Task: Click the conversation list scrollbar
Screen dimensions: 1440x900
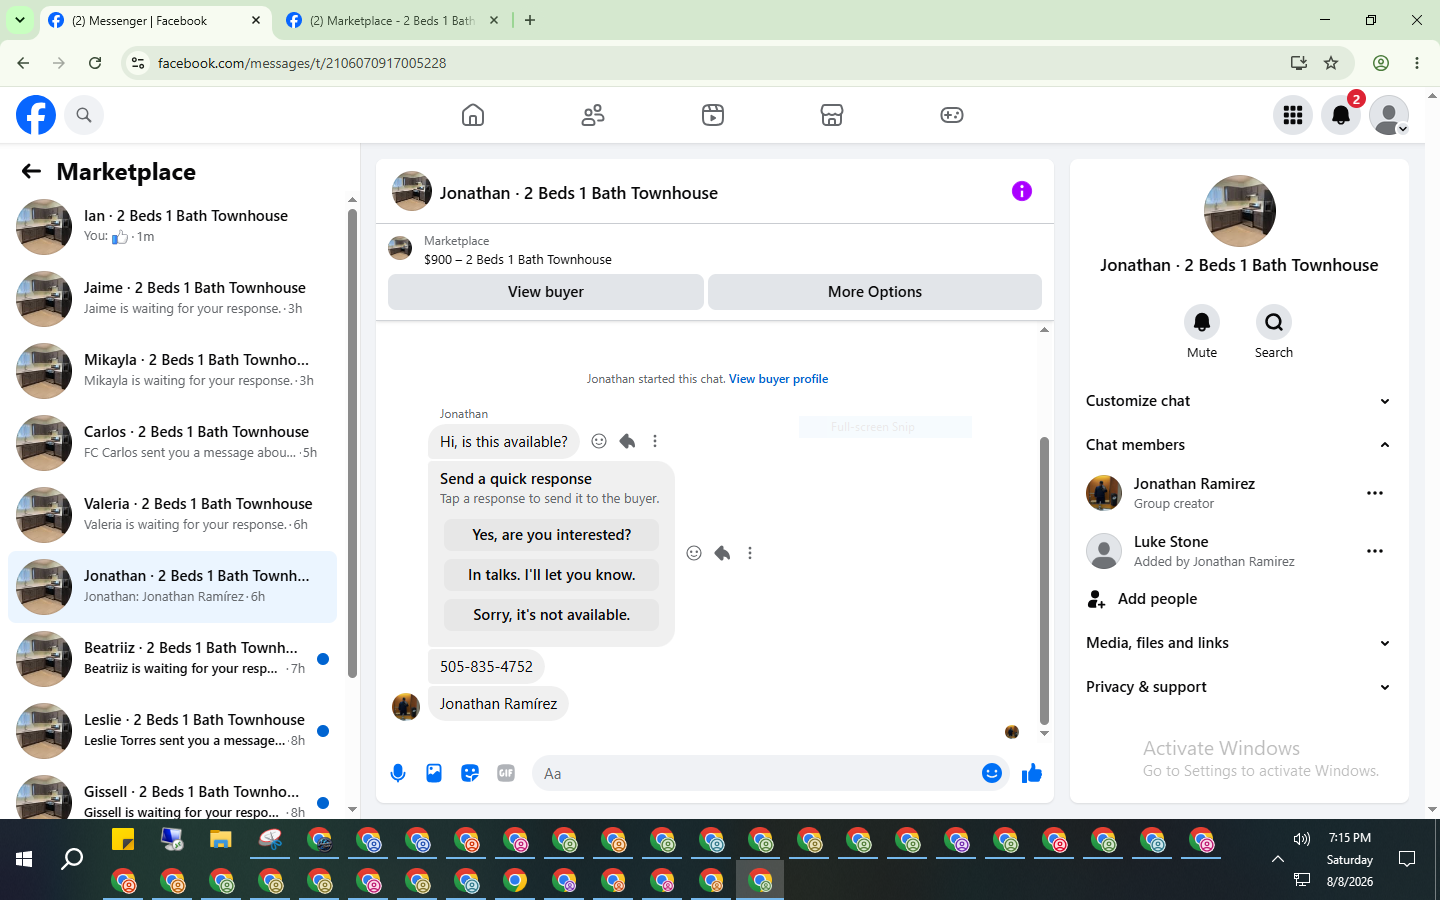Action: tap(352, 443)
